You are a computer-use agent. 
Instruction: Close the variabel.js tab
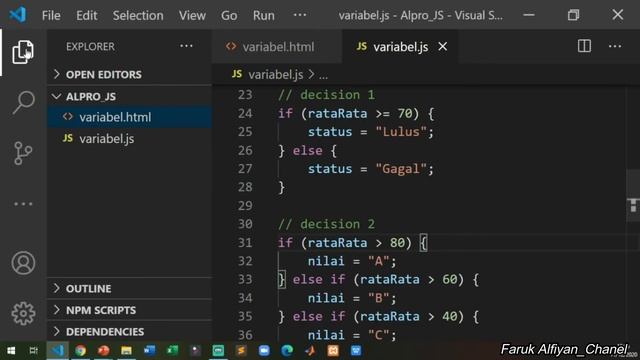click(443, 47)
